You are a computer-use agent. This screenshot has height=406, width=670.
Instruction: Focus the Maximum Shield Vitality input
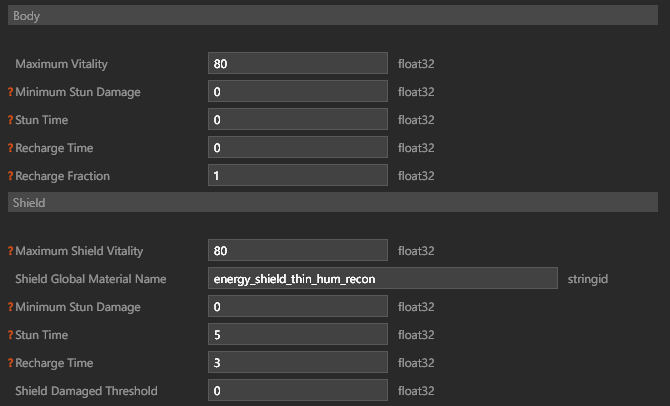[298, 250]
